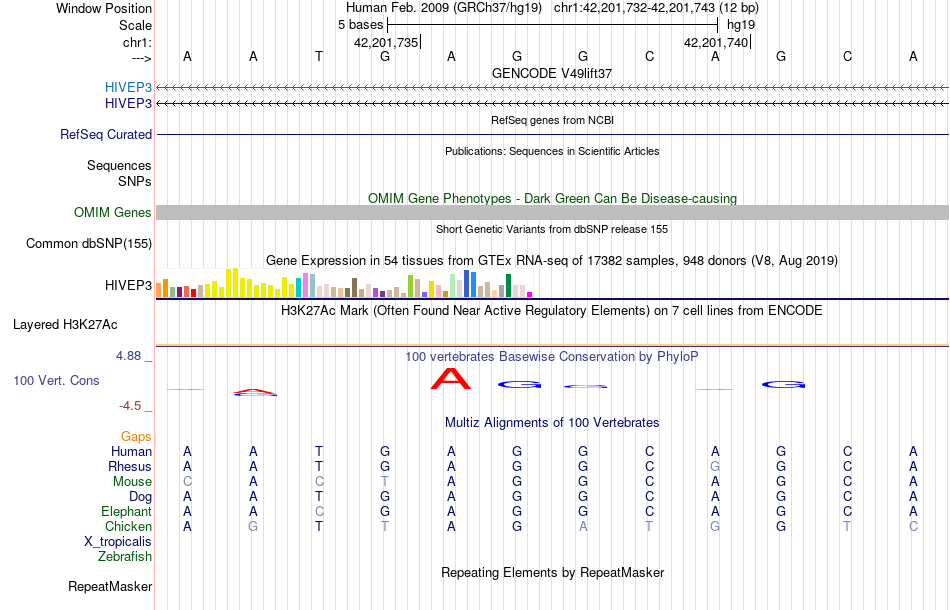950x610 pixels.
Task: Click the Gaps label in Multiz alignment
Action: click(x=136, y=436)
